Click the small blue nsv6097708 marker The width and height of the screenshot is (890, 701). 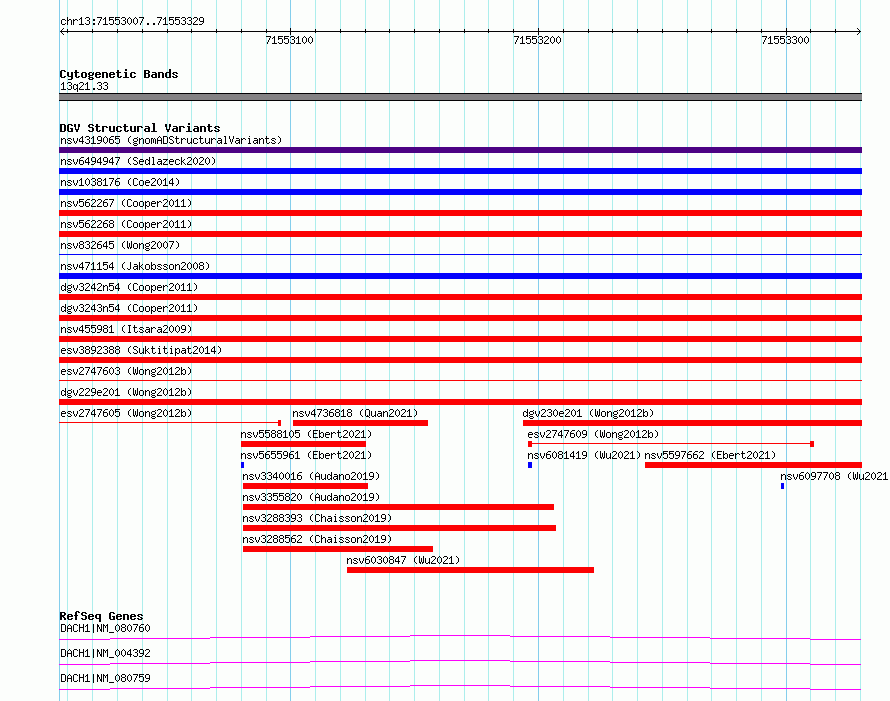coord(782,486)
